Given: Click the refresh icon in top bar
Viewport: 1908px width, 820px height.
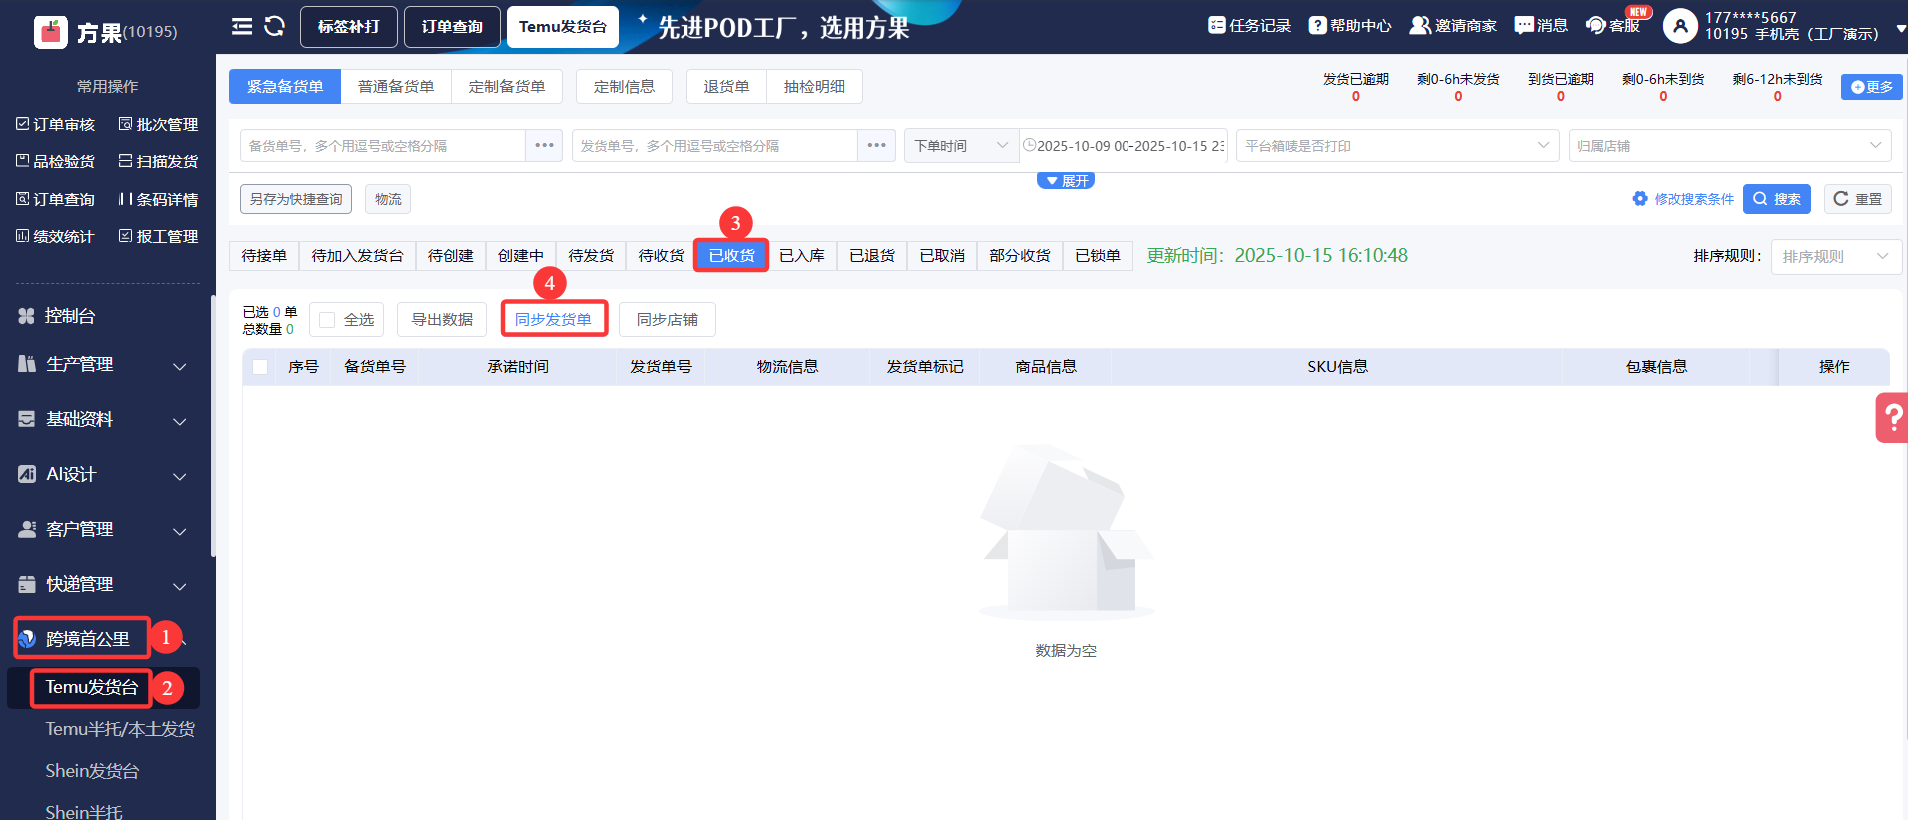Looking at the screenshot, I should (x=275, y=26).
